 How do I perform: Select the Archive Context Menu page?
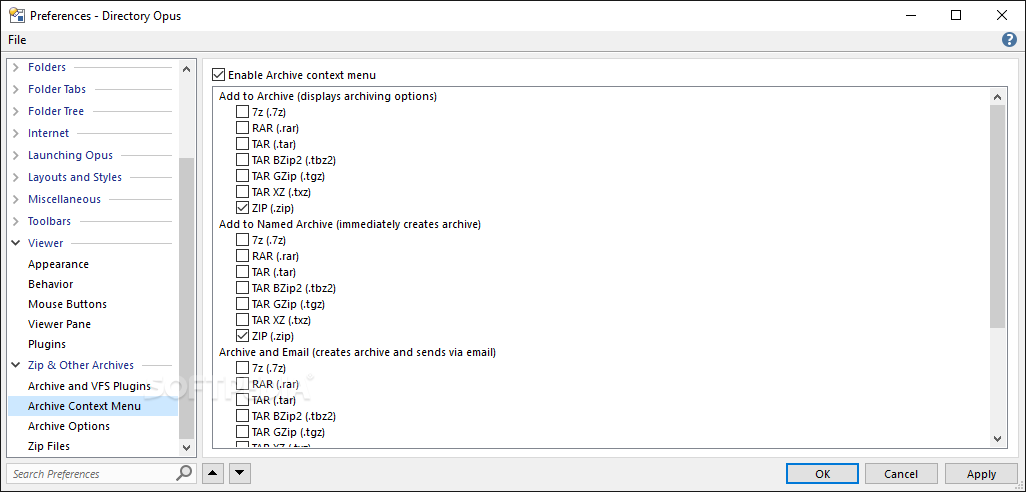(x=93, y=406)
